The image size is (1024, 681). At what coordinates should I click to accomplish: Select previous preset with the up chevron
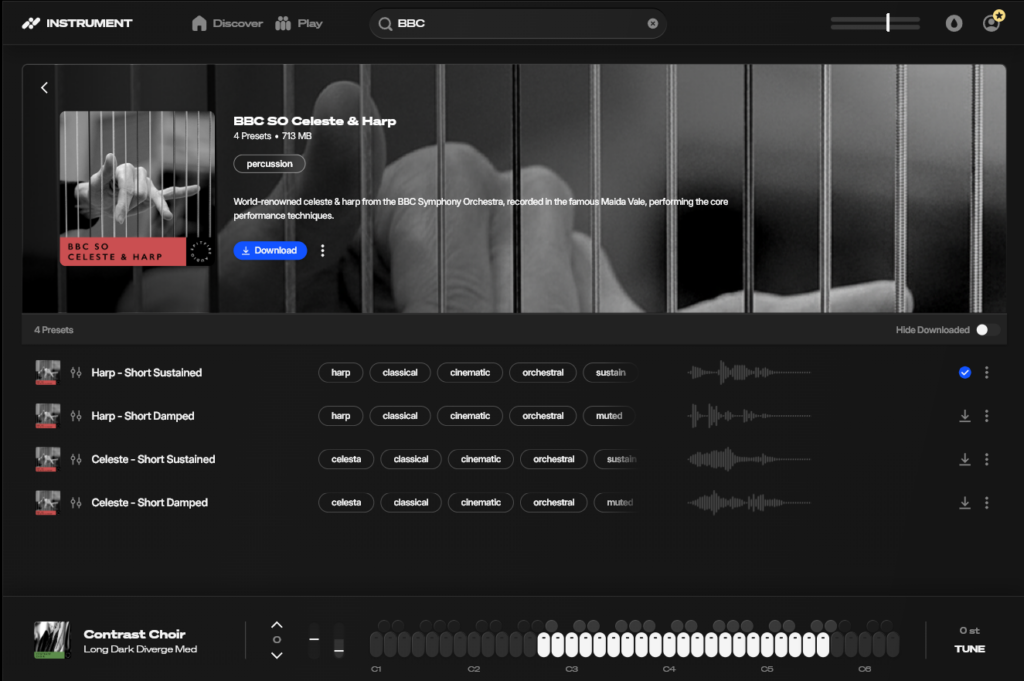(277, 625)
